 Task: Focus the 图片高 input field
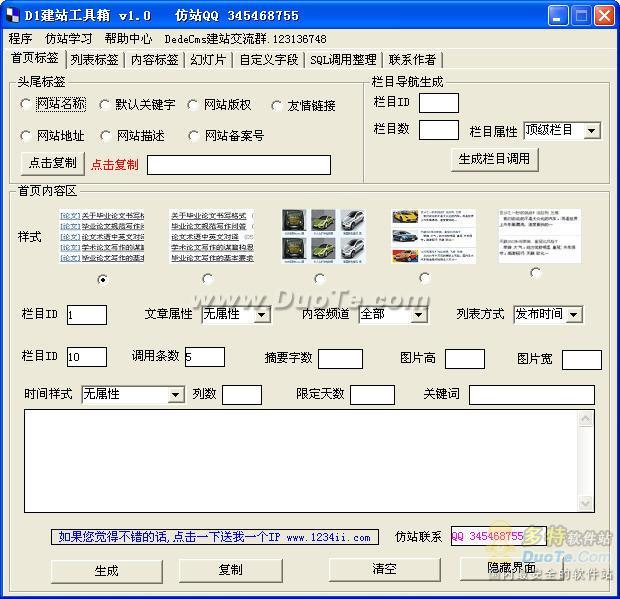coord(465,359)
